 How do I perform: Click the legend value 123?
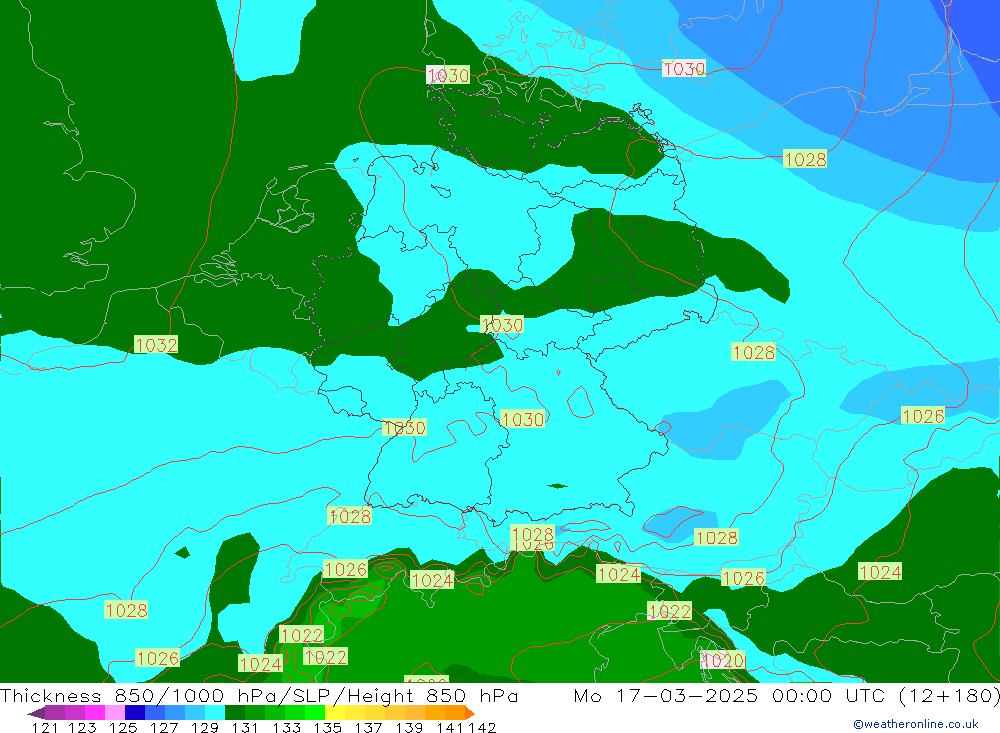pyautogui.click(x=82, y=727)
